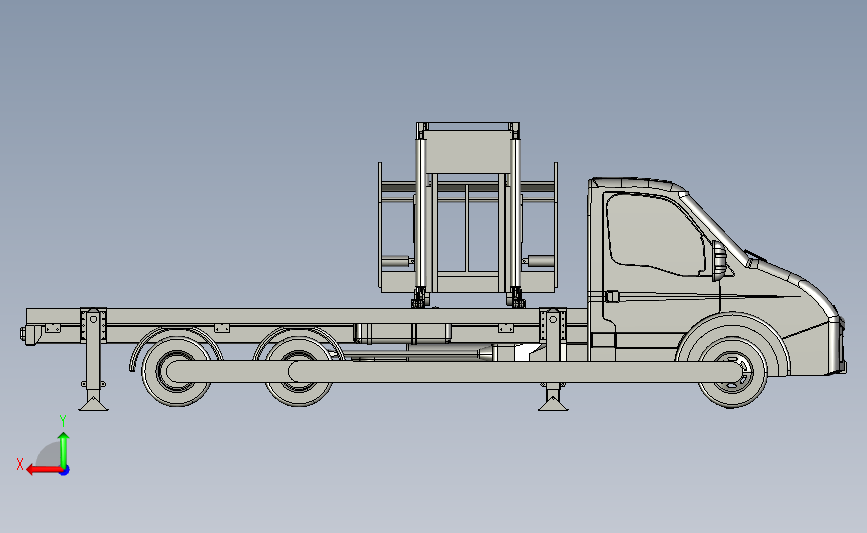Select the rearmost wheel of the truck
Viewport: 867px width, 533px height.
(176, 372)
